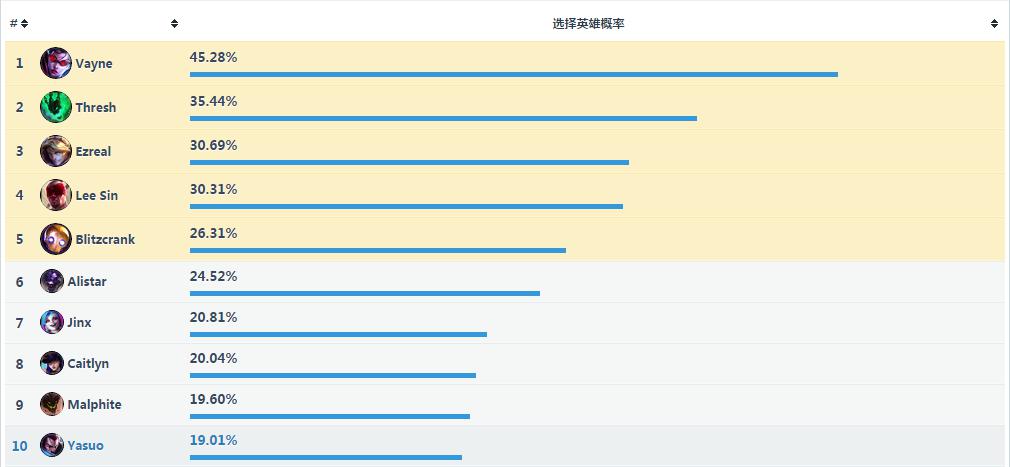Image resolution: width=1010 pixels, height=467 pixels.
Task: Click the 选择英雄概率 column header
Action: coord(589,24)
